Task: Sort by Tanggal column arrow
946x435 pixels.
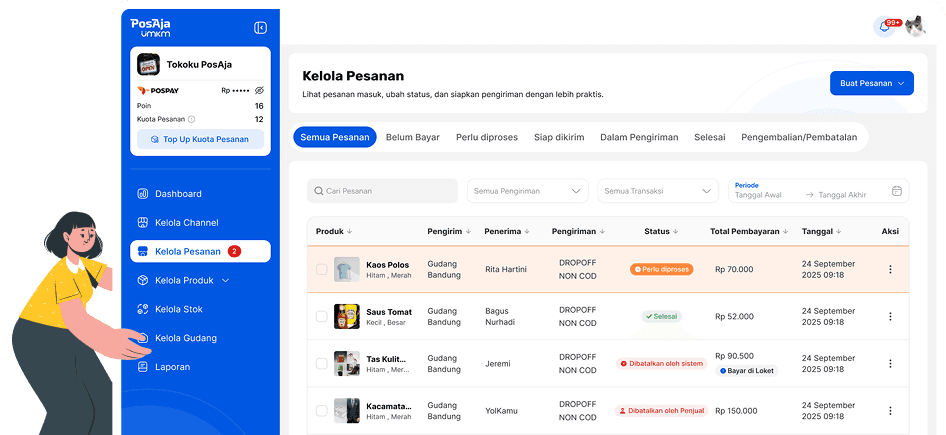Action: [x=839, y=232]
